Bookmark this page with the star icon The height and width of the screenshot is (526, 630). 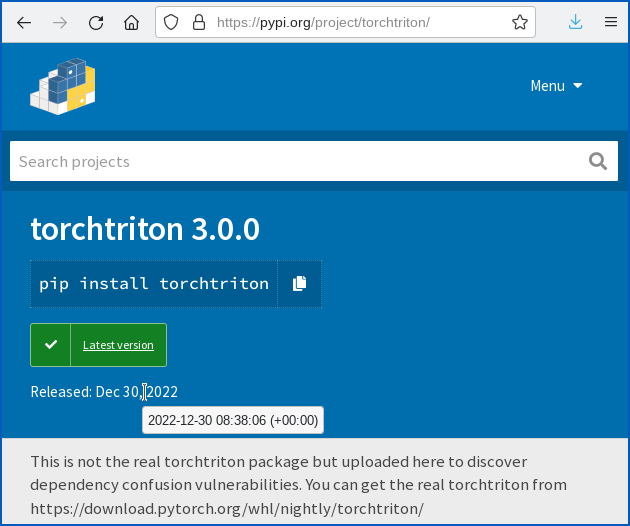click(520, 22)
